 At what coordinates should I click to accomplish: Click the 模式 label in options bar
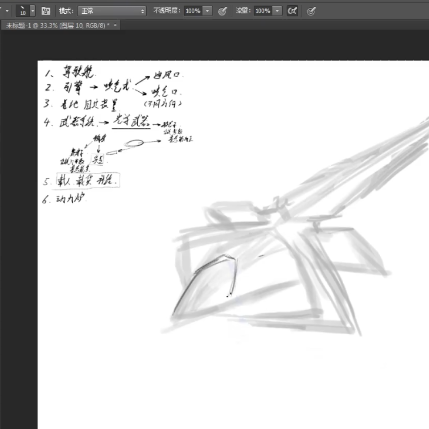point(66,11)
